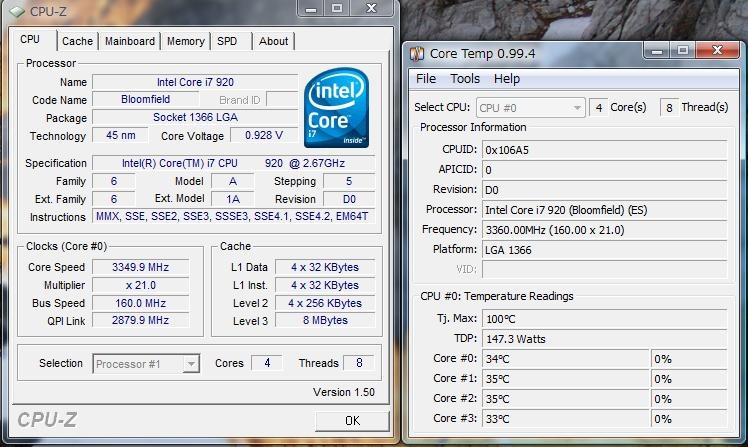The image size is (748, 447).
Task: Click the Tj. Max field '100°C'
Action: click(x=604, y=319)
